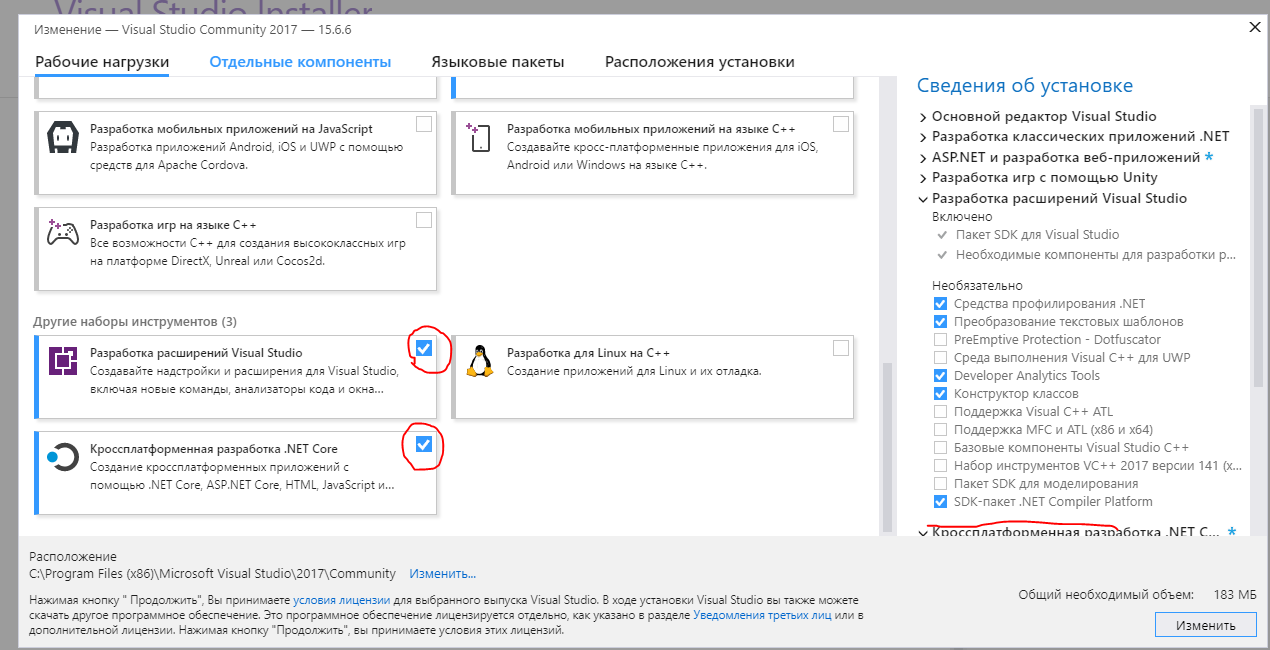Click the C++ mobile development phone icon
This screenshot has width=1270, height=650.
pyautogui.click(x=480, y=137)
